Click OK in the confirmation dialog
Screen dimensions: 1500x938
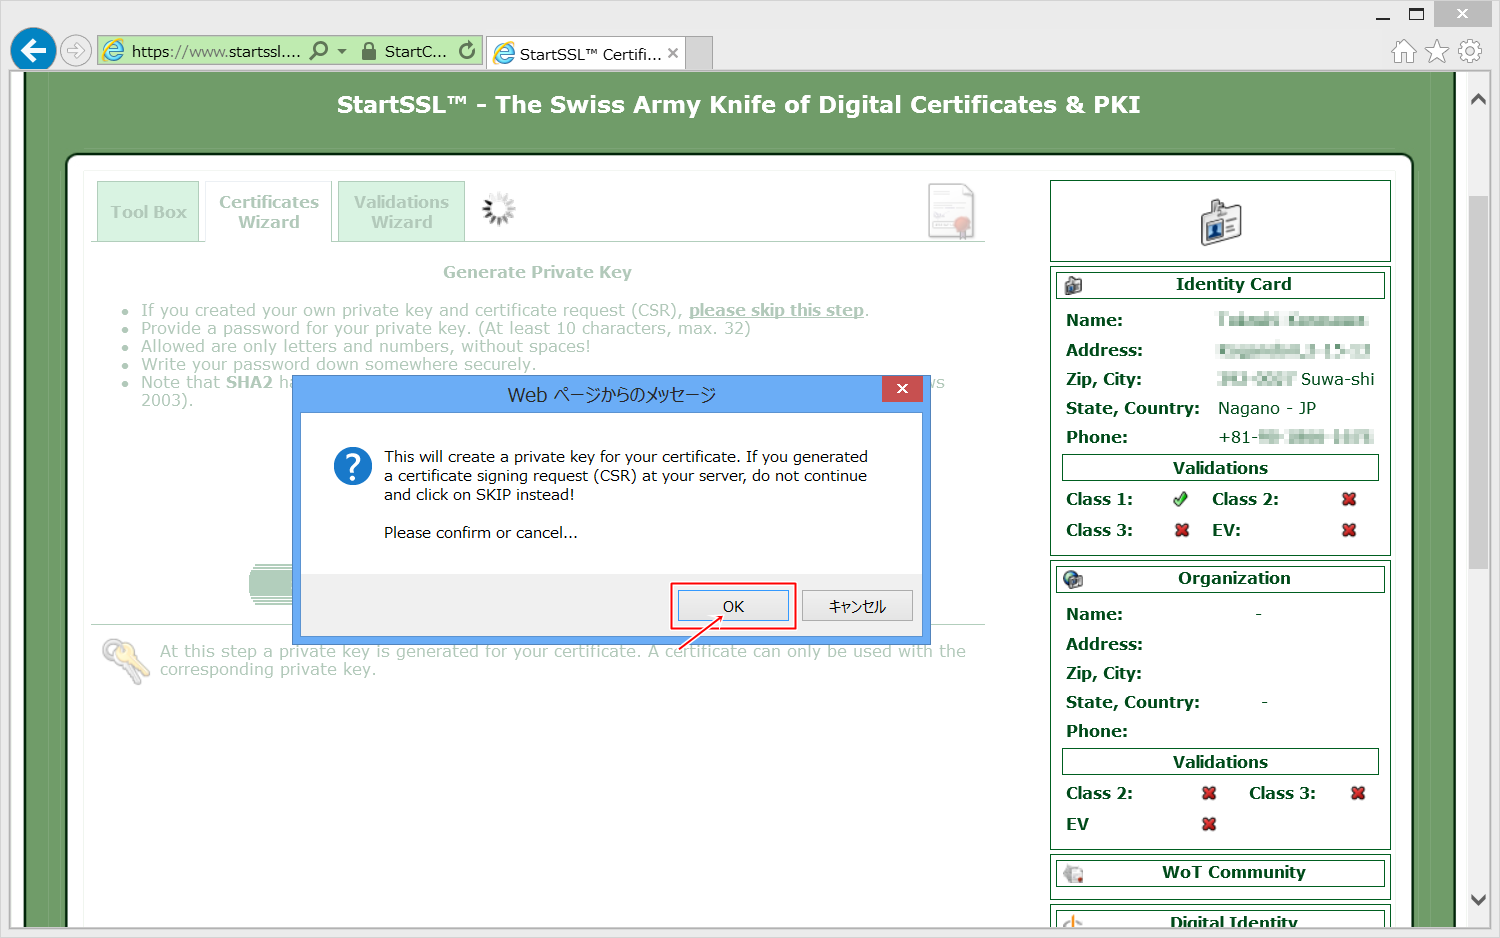[x=733, y=606]
